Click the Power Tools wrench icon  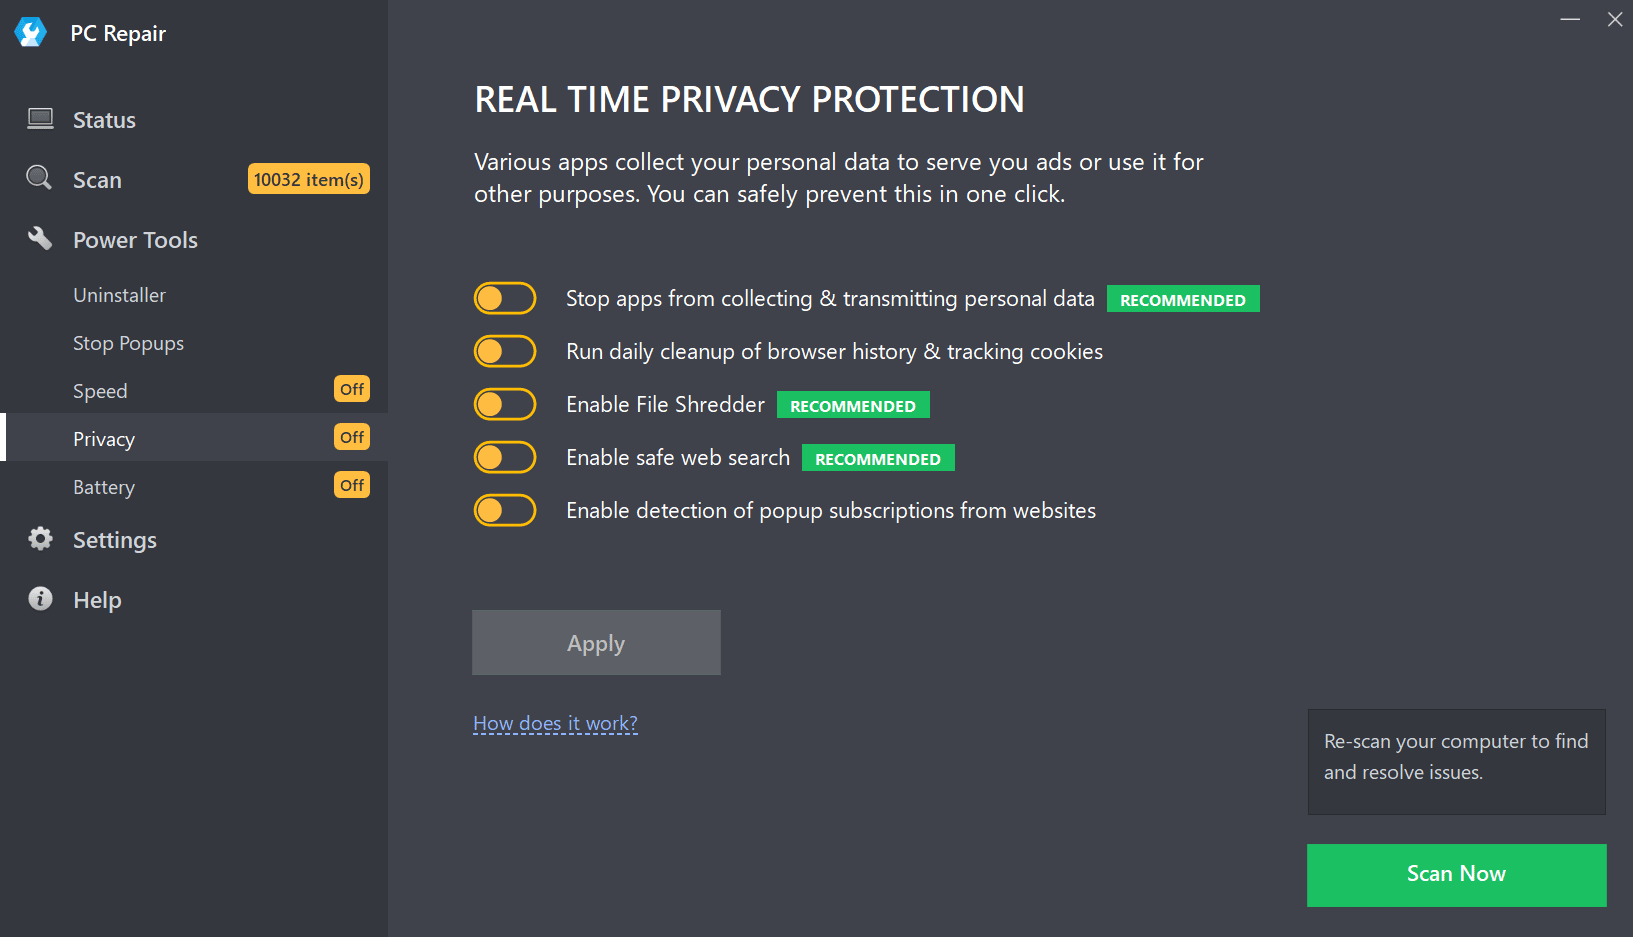(40, 239)
